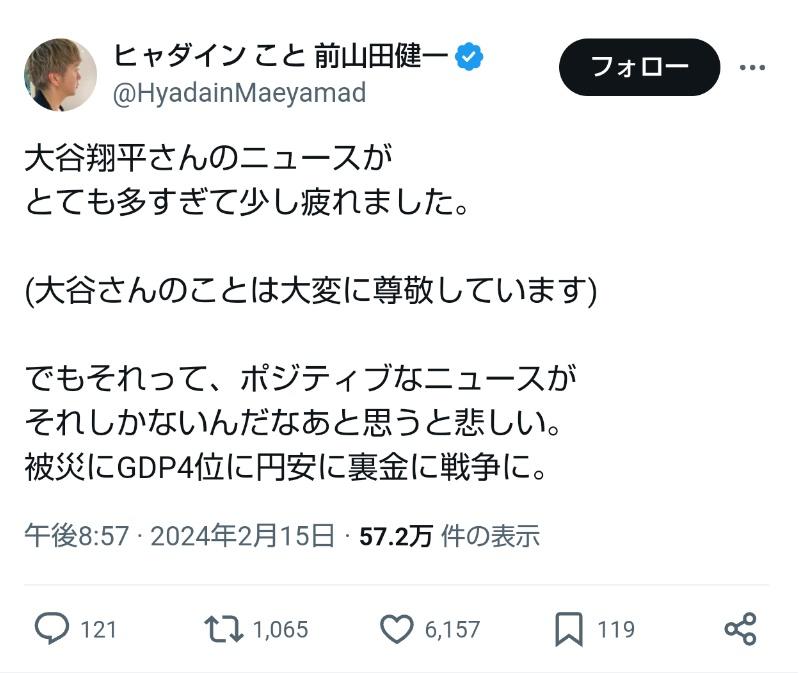
Task: Click the tweet's first line 大谷翔平さんのニュースが
Action: (208, 157)
